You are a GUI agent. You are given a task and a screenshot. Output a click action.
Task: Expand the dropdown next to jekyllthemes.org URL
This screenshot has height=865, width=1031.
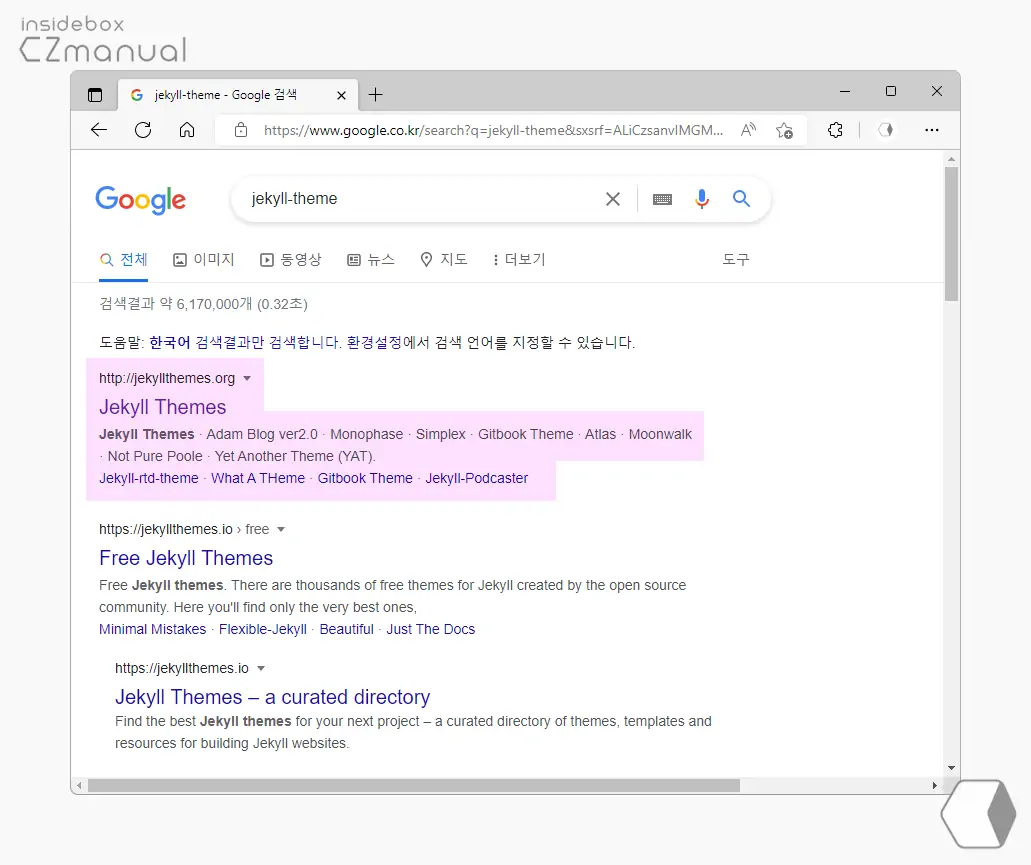coord(247,378)
